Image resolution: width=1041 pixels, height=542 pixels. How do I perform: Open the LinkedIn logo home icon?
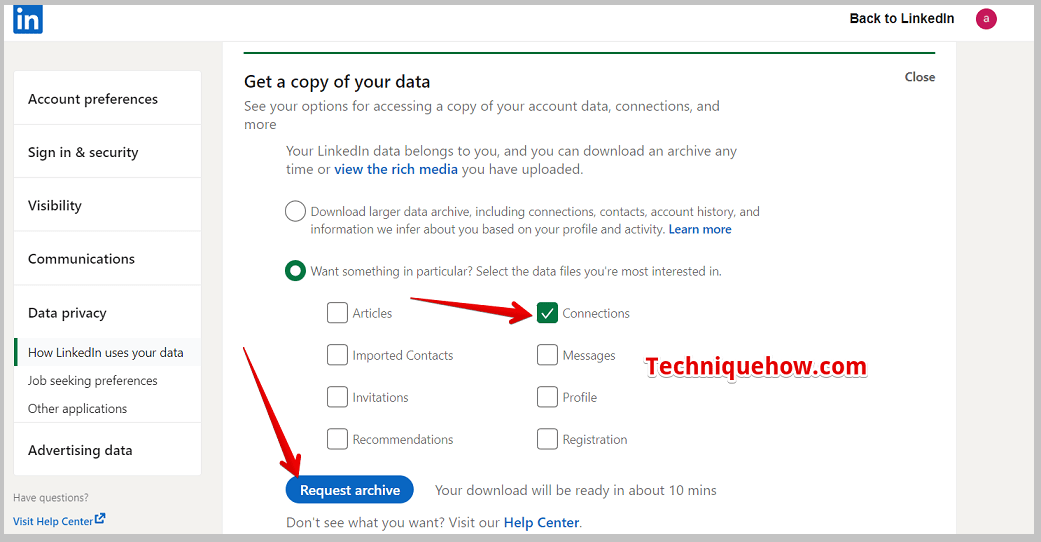(x=28, y=19)
